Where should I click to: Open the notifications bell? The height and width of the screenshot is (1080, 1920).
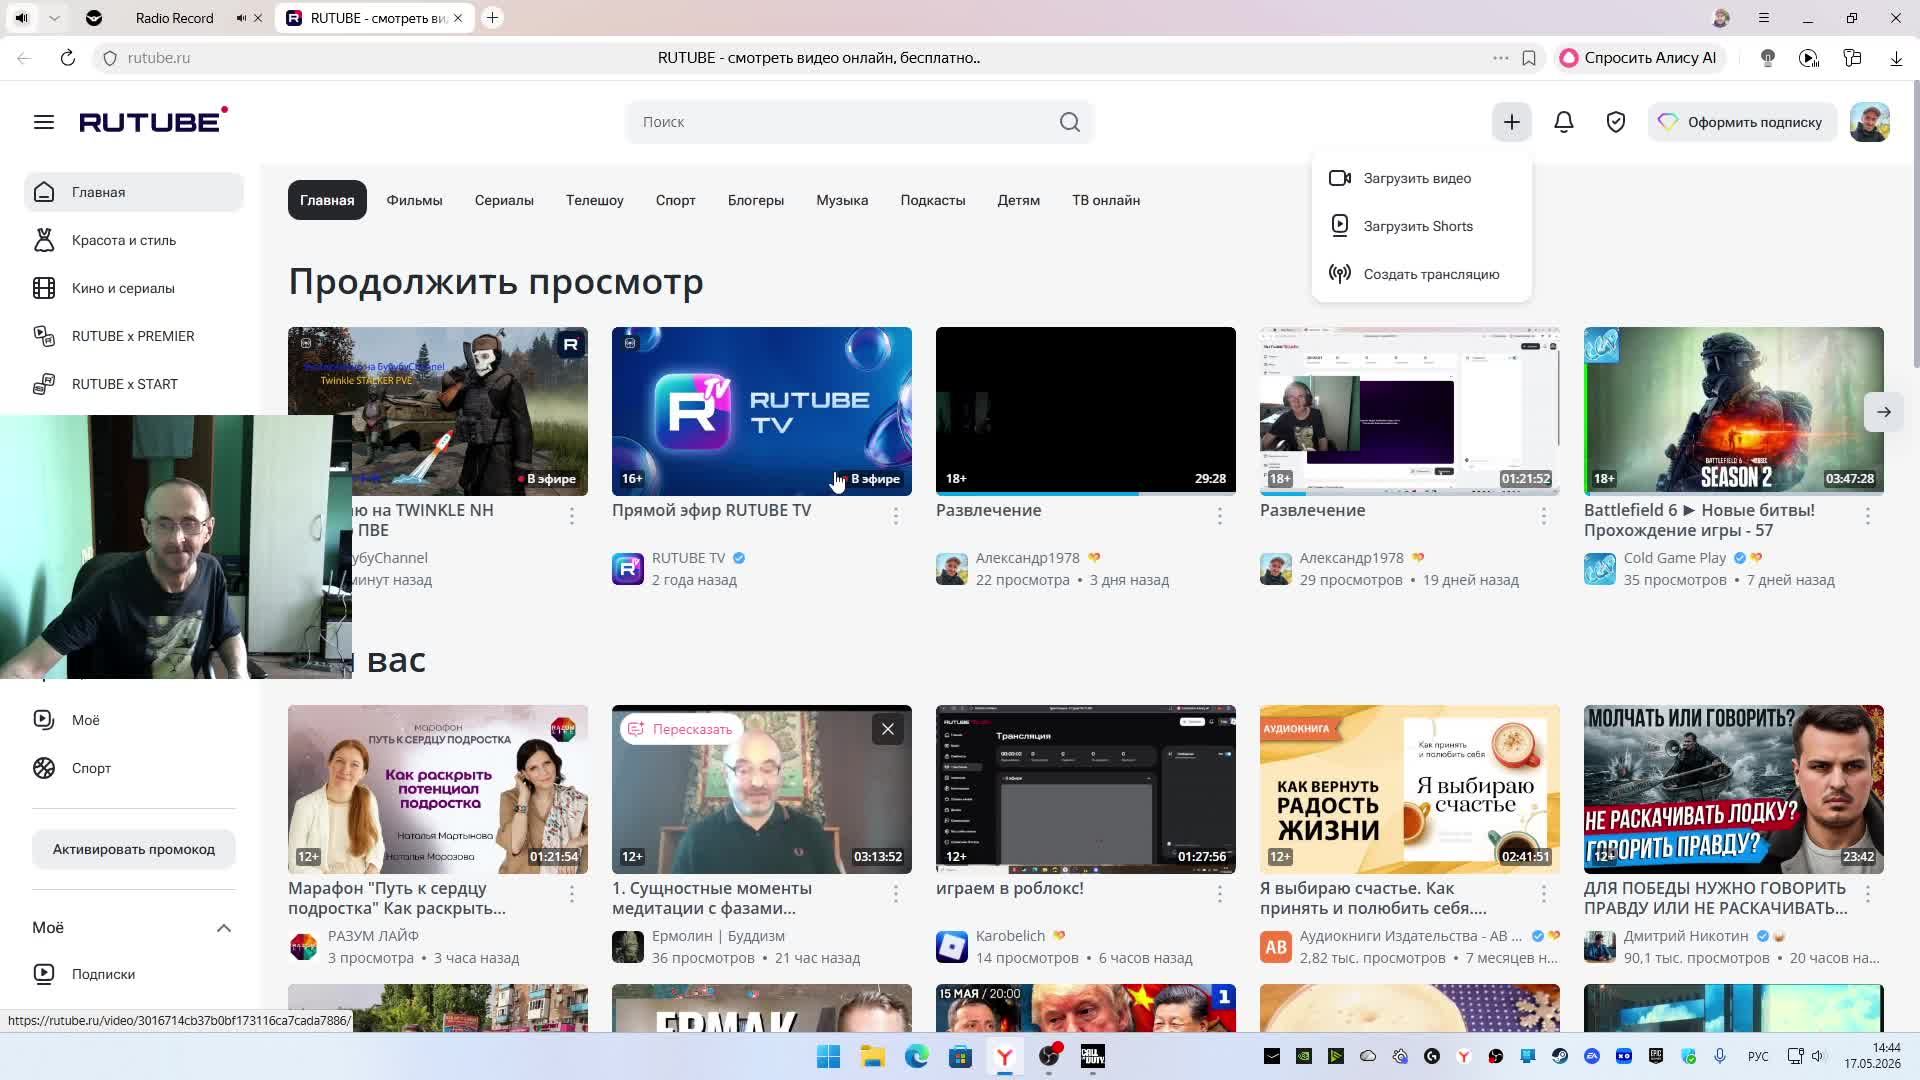pyautogui.click(x=1564, y=122)
